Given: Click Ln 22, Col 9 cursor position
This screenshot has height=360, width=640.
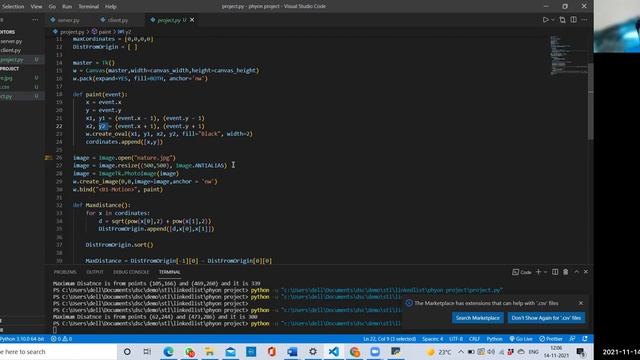Looking at the screenshot, I should pyautogui.click(x=389, y=339).
